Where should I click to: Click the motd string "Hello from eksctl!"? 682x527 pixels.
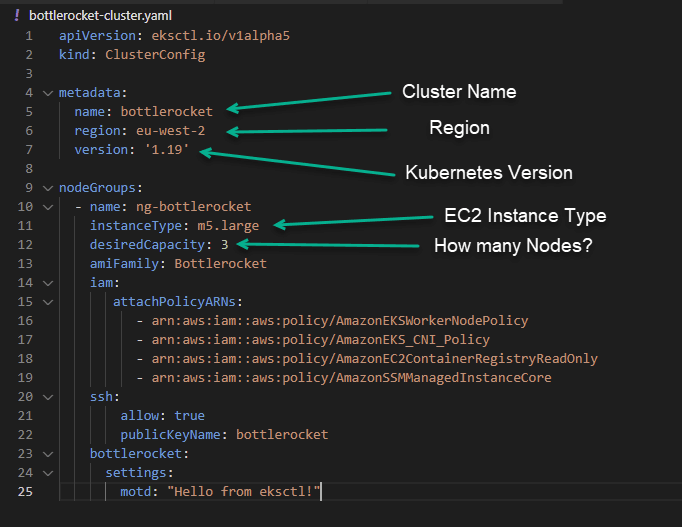(244, 492)
